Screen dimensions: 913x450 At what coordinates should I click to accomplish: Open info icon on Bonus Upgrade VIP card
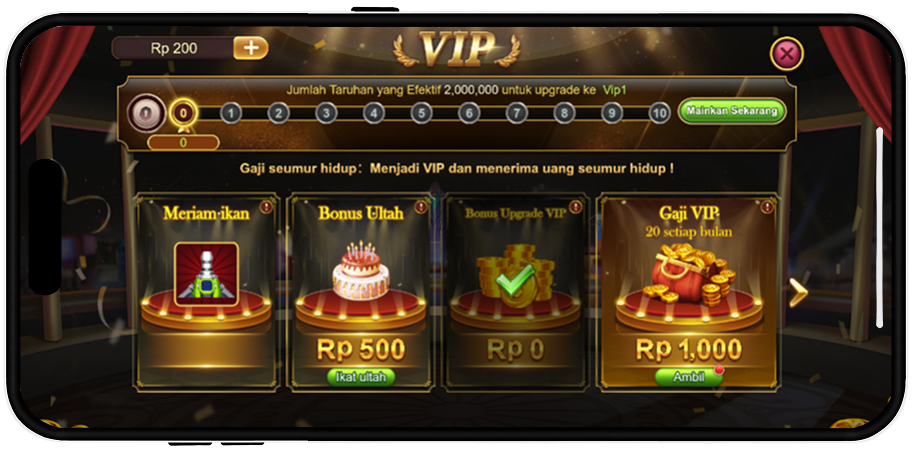(575, 206)
